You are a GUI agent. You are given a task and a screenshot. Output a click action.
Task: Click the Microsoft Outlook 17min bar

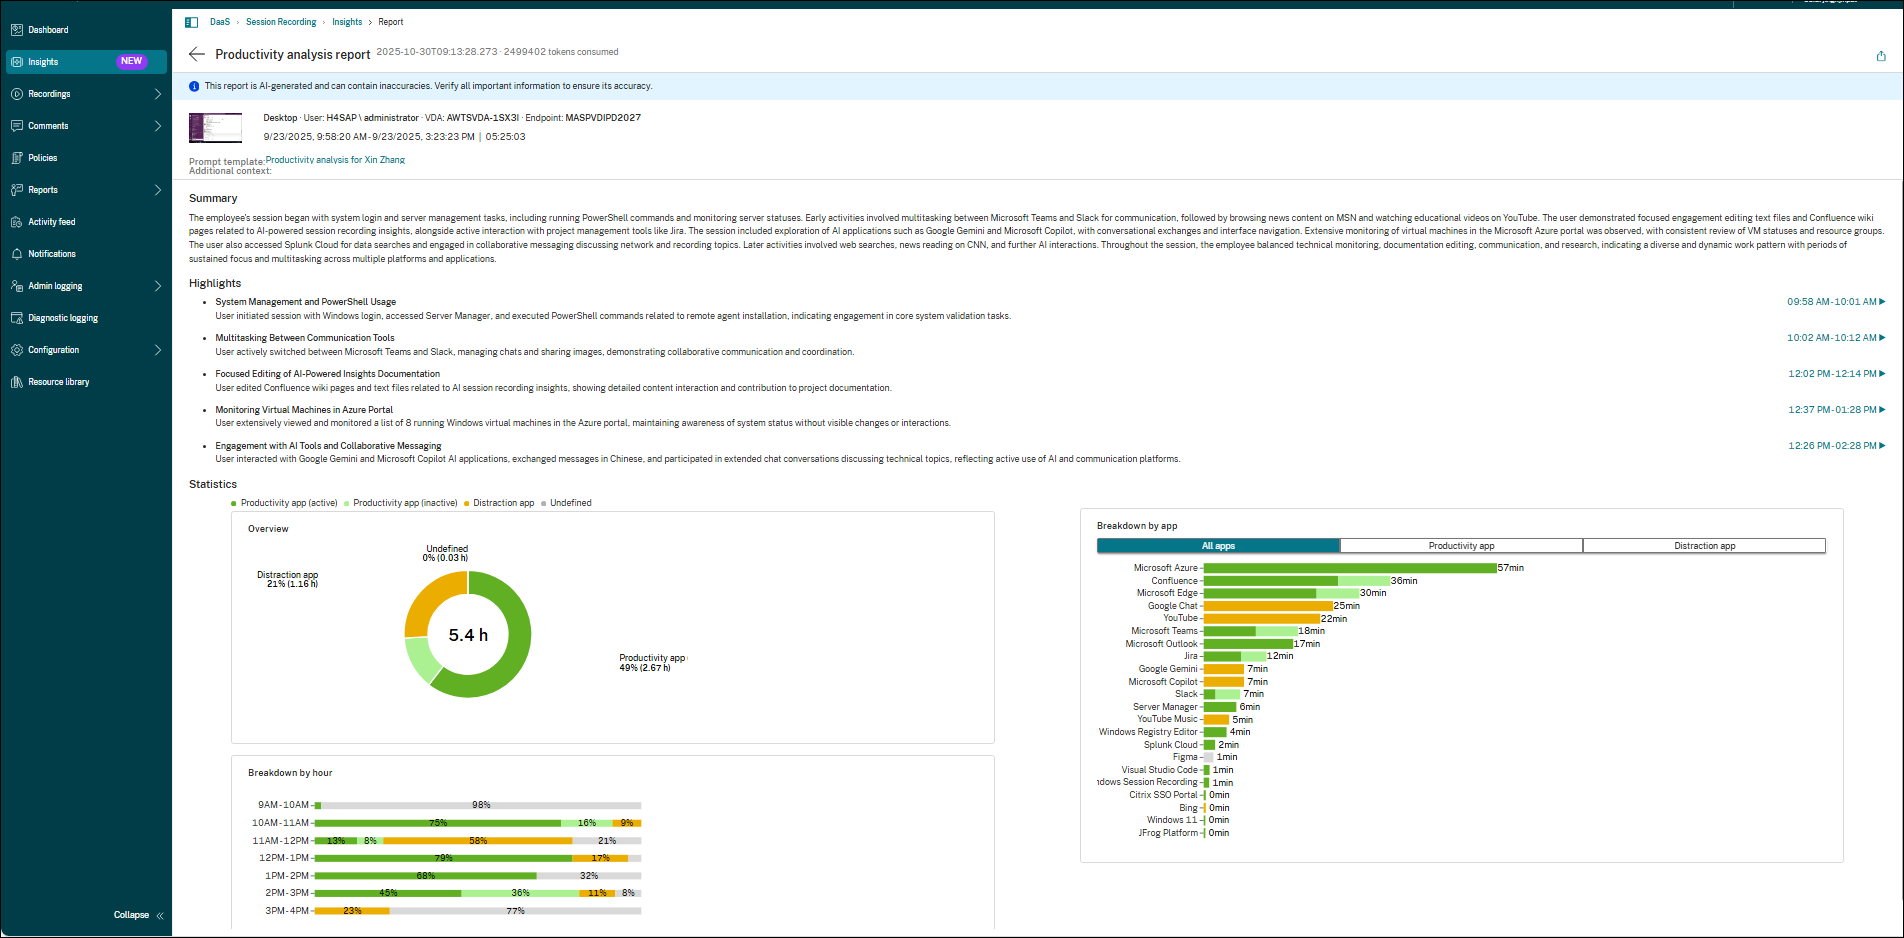click(1248, 644)
